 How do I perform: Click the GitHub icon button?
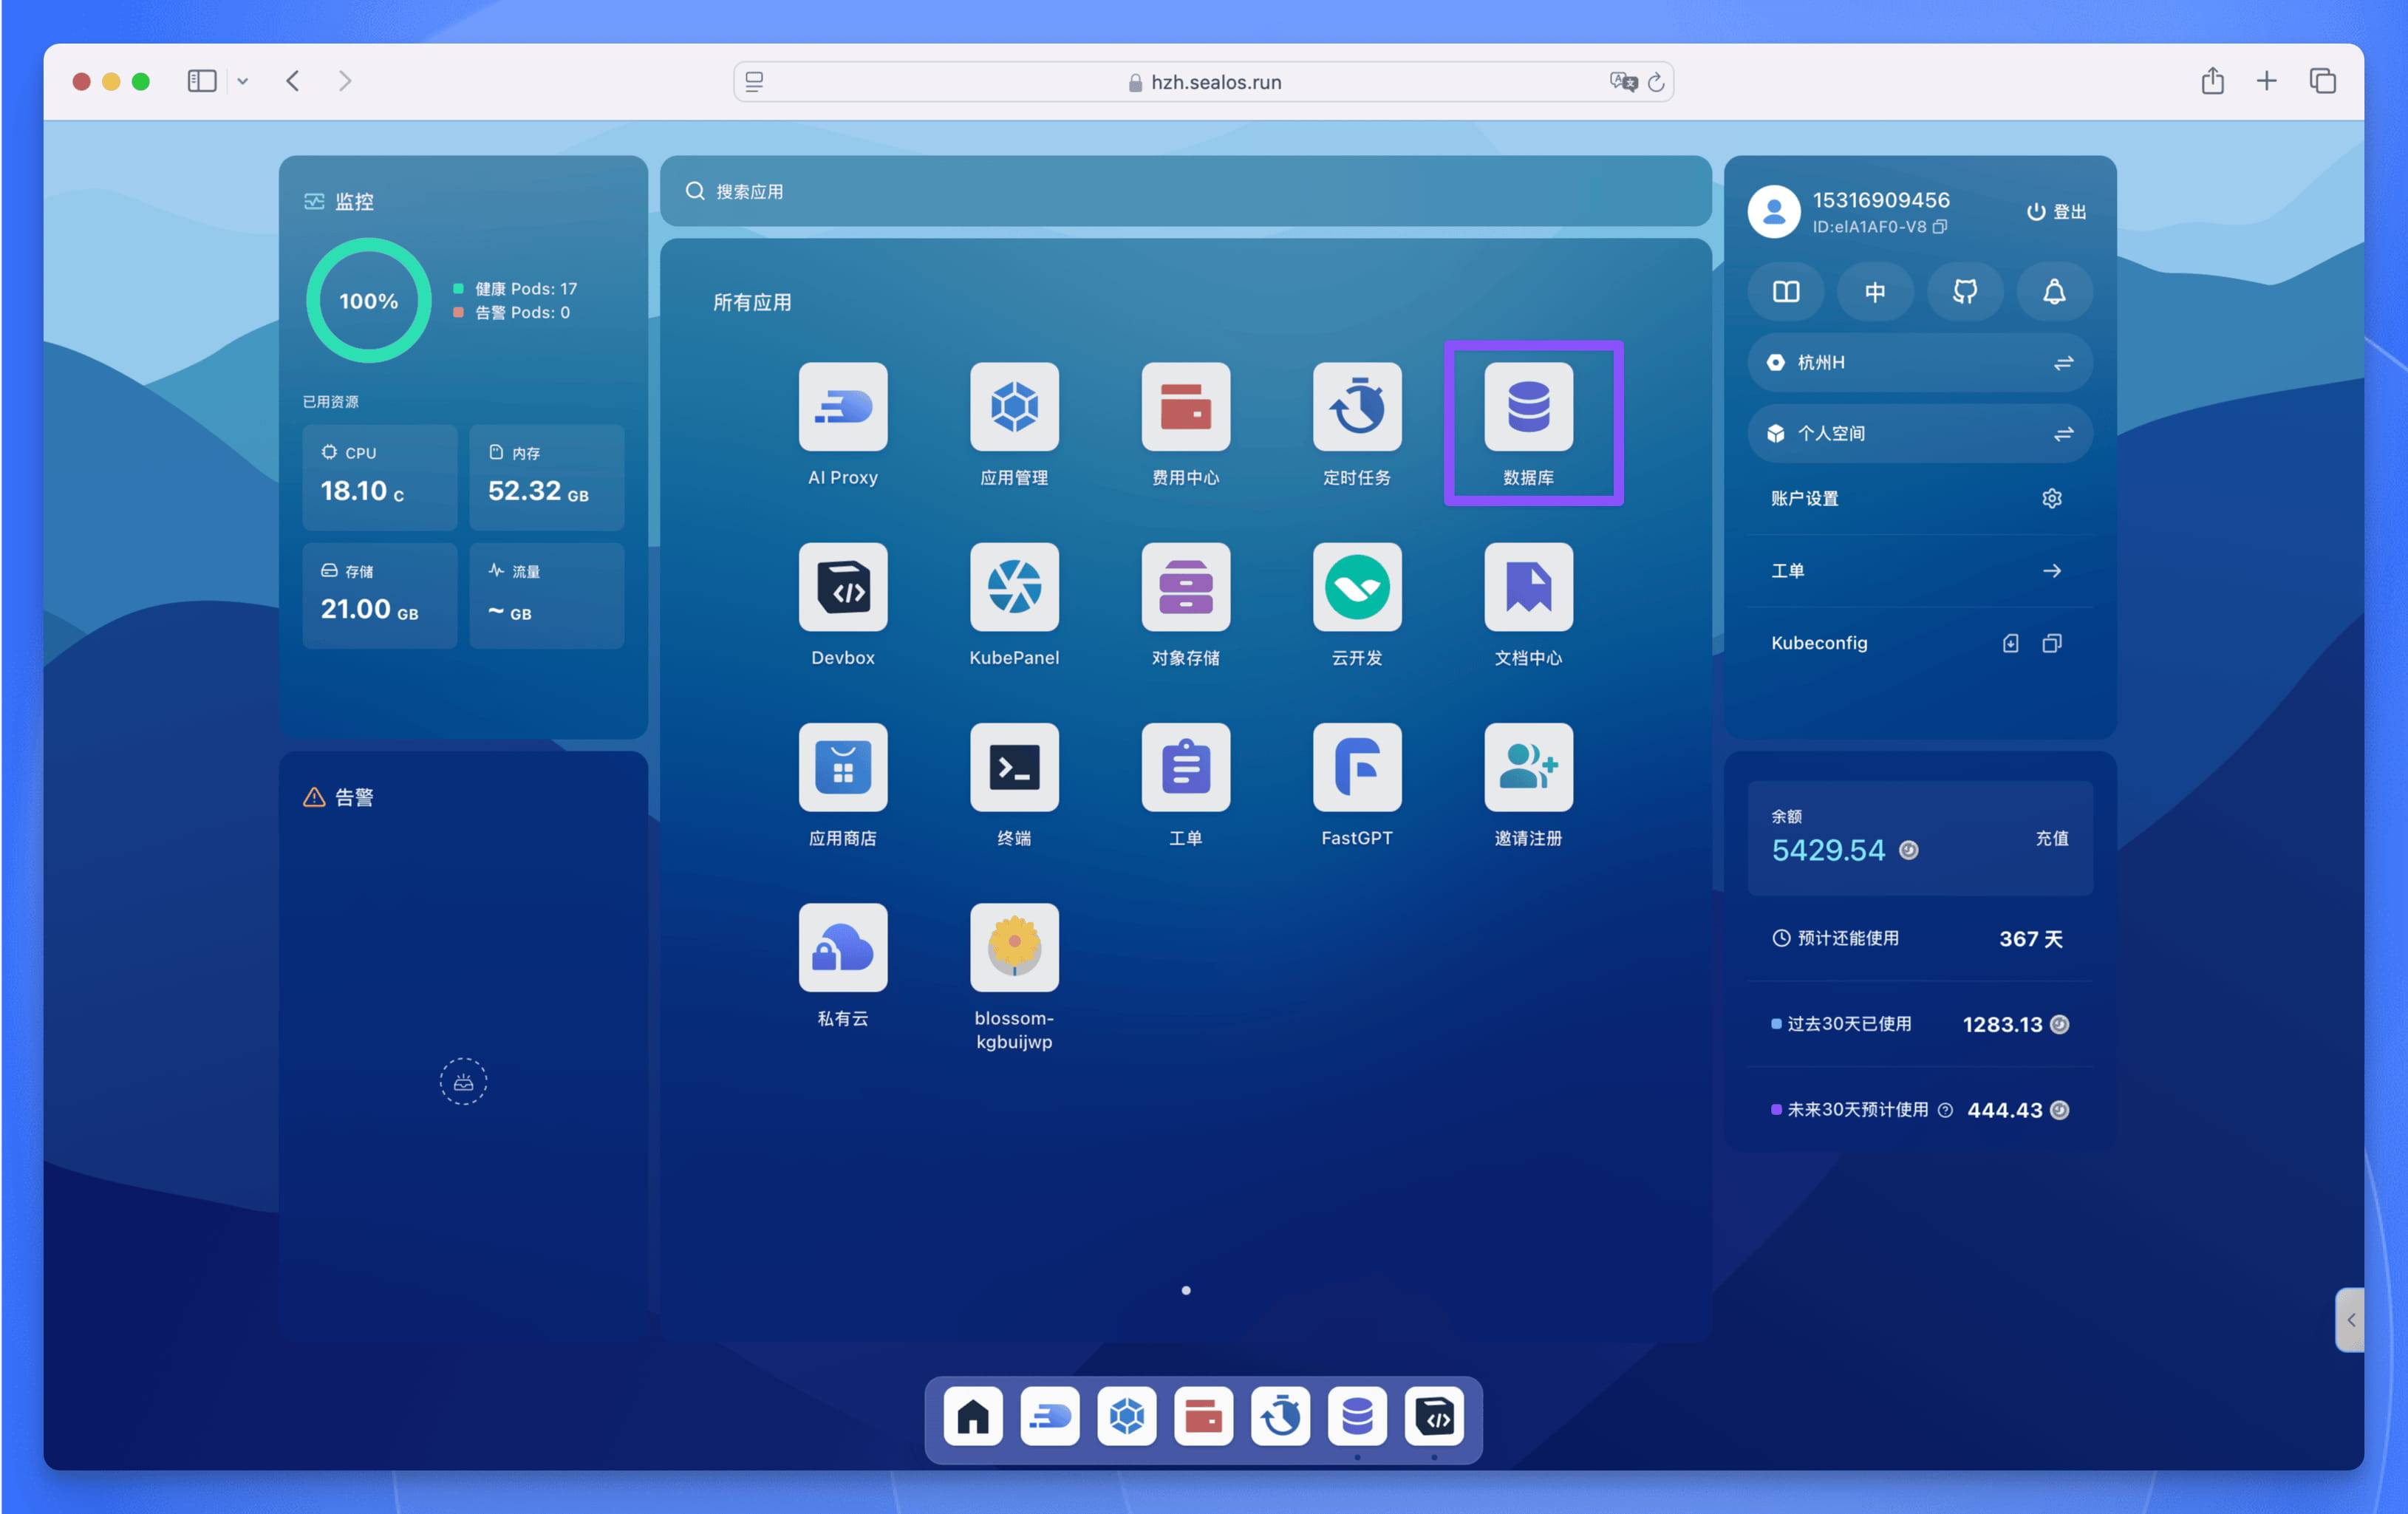click(x=1964, y=292)
